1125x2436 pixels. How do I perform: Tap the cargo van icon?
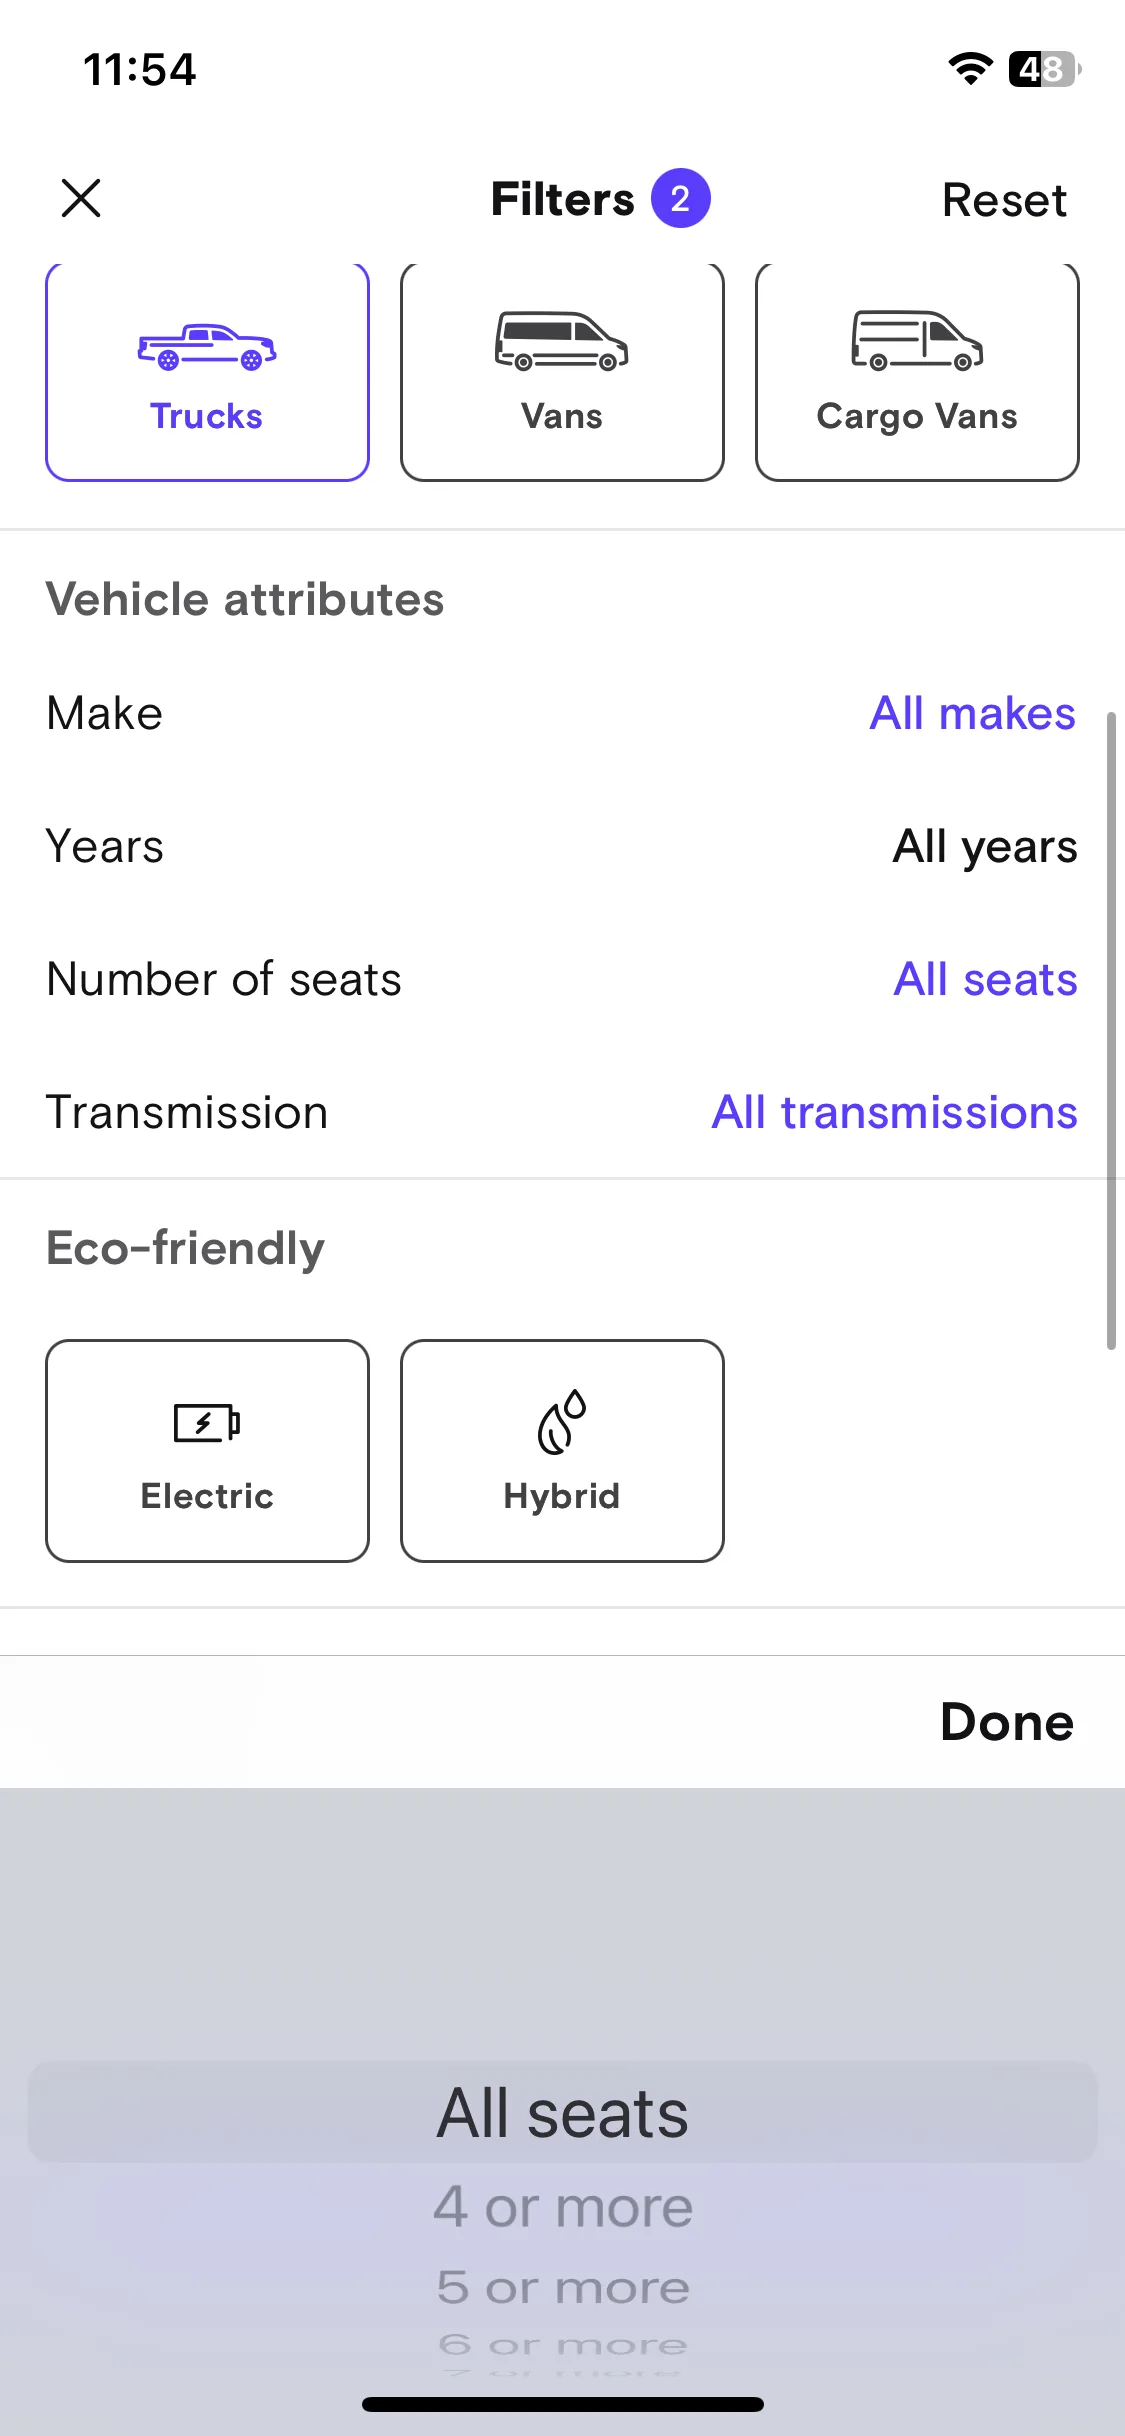(917, 341)
